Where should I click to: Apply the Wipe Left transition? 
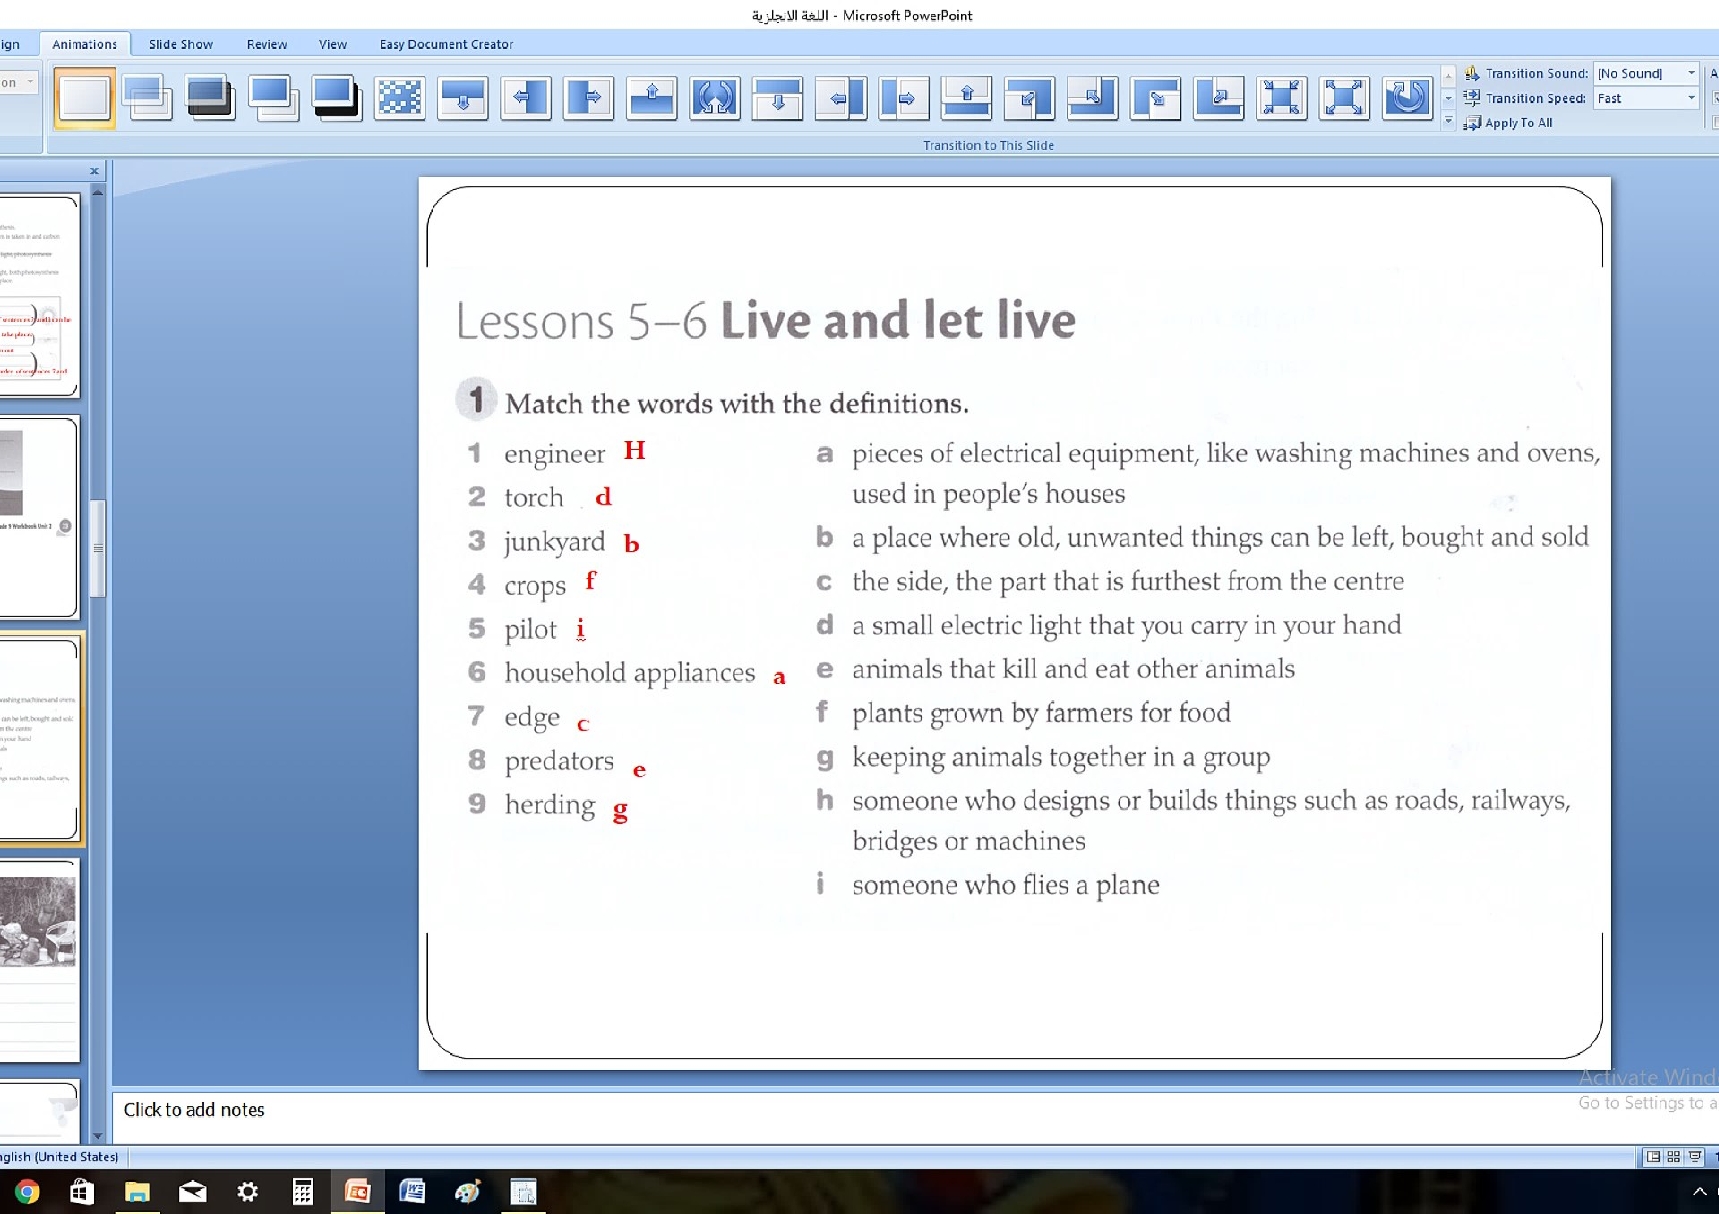click(525, 98)
